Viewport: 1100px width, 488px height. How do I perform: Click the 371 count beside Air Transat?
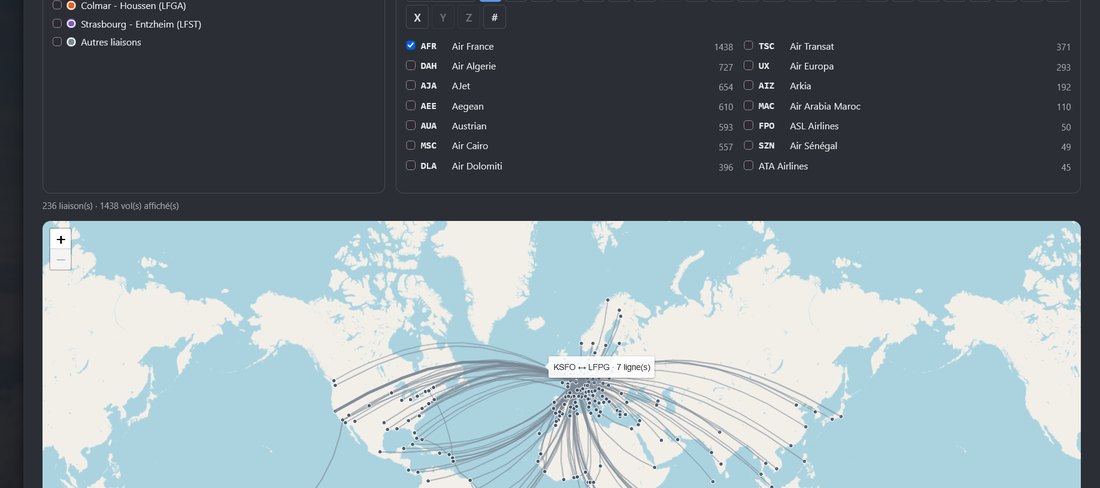(1064, 47)
